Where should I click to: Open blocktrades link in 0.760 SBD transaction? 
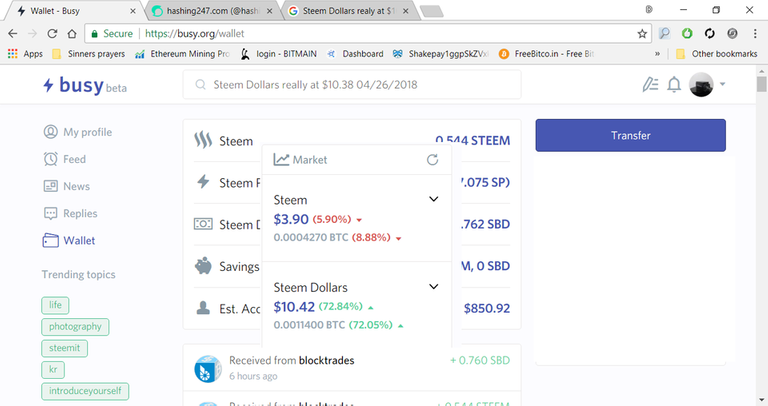326,360
